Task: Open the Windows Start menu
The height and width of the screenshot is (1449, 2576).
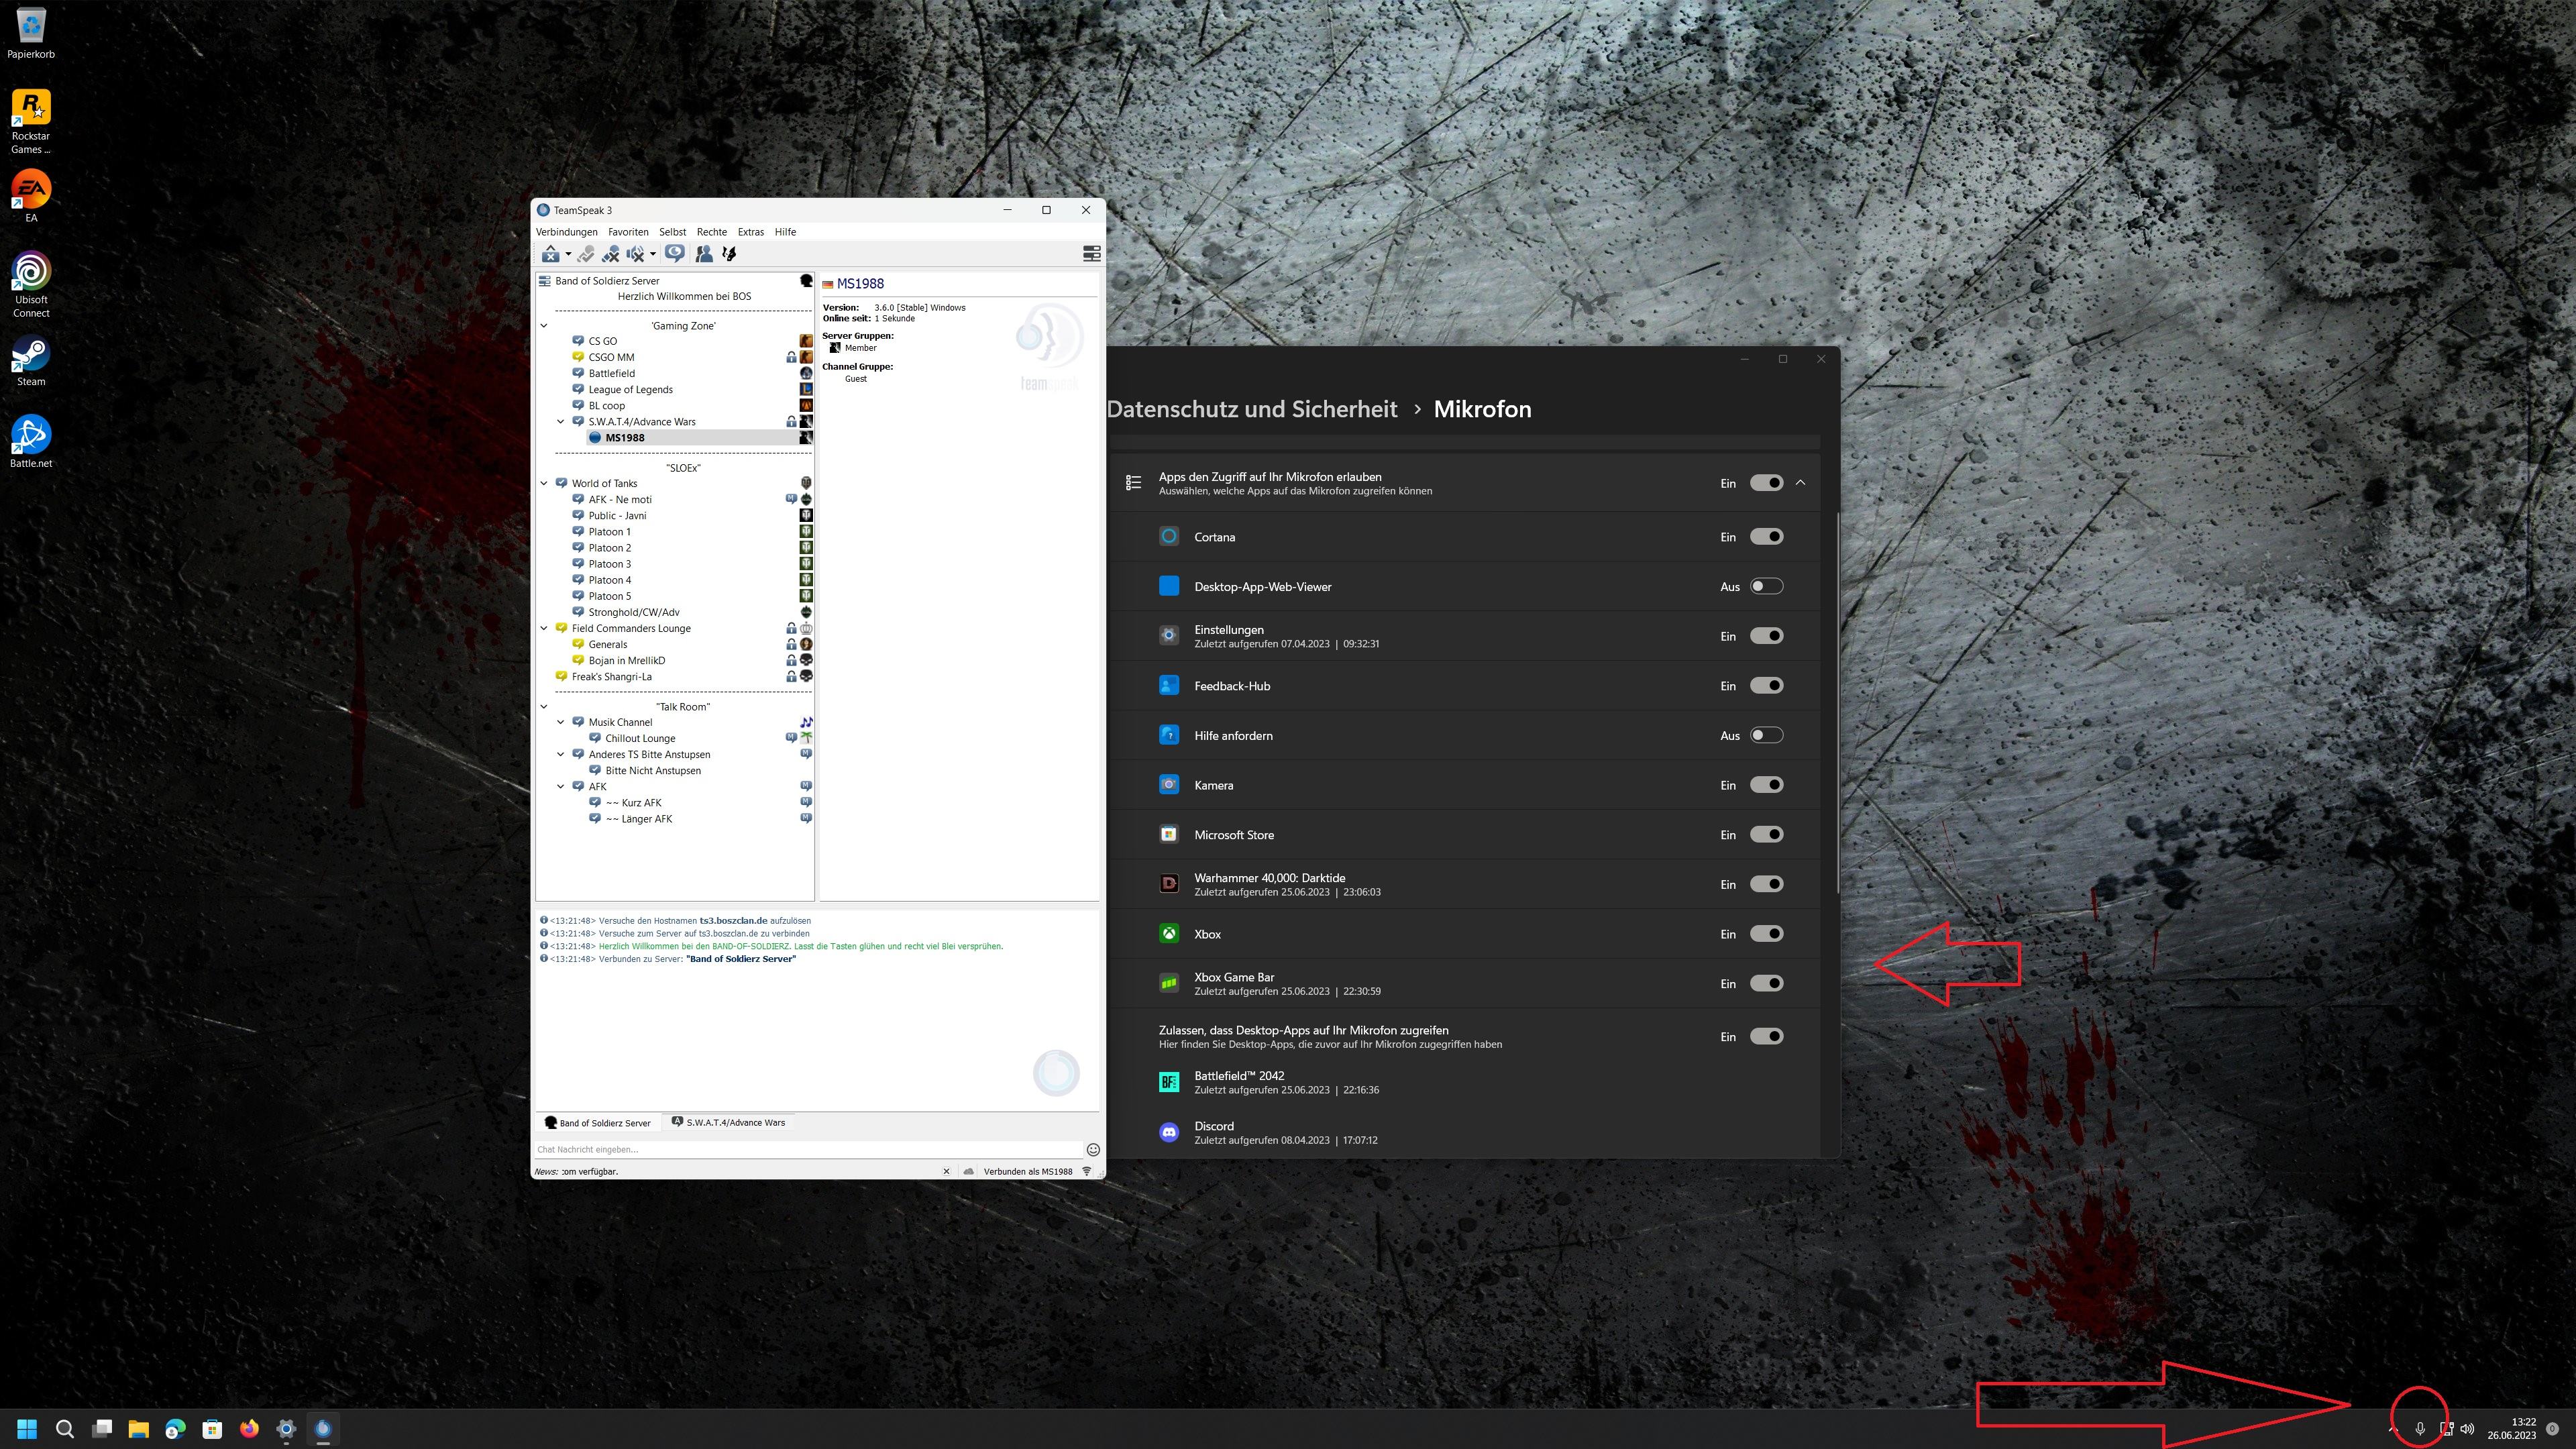Action: coord(27,1429)
